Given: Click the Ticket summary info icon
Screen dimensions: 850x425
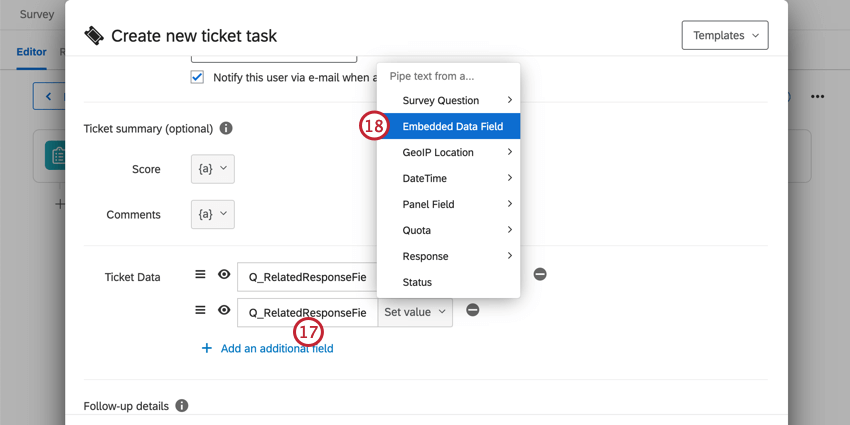Looking at the screenshot, I should point(226,129).
